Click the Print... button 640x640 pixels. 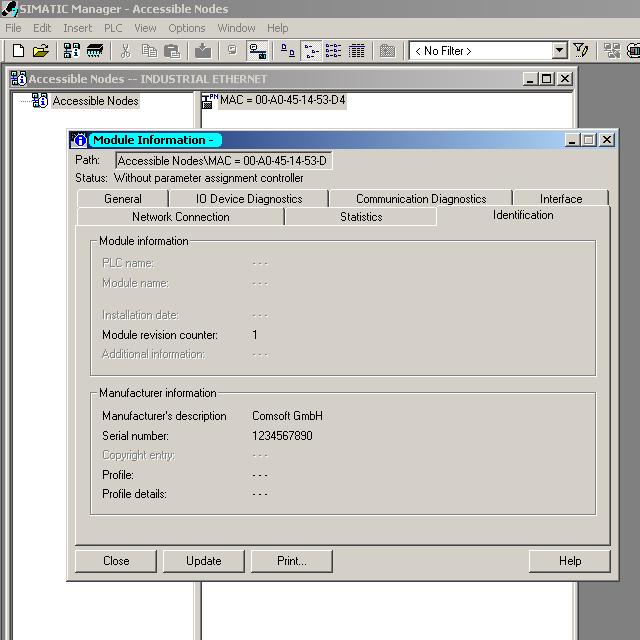291,561
